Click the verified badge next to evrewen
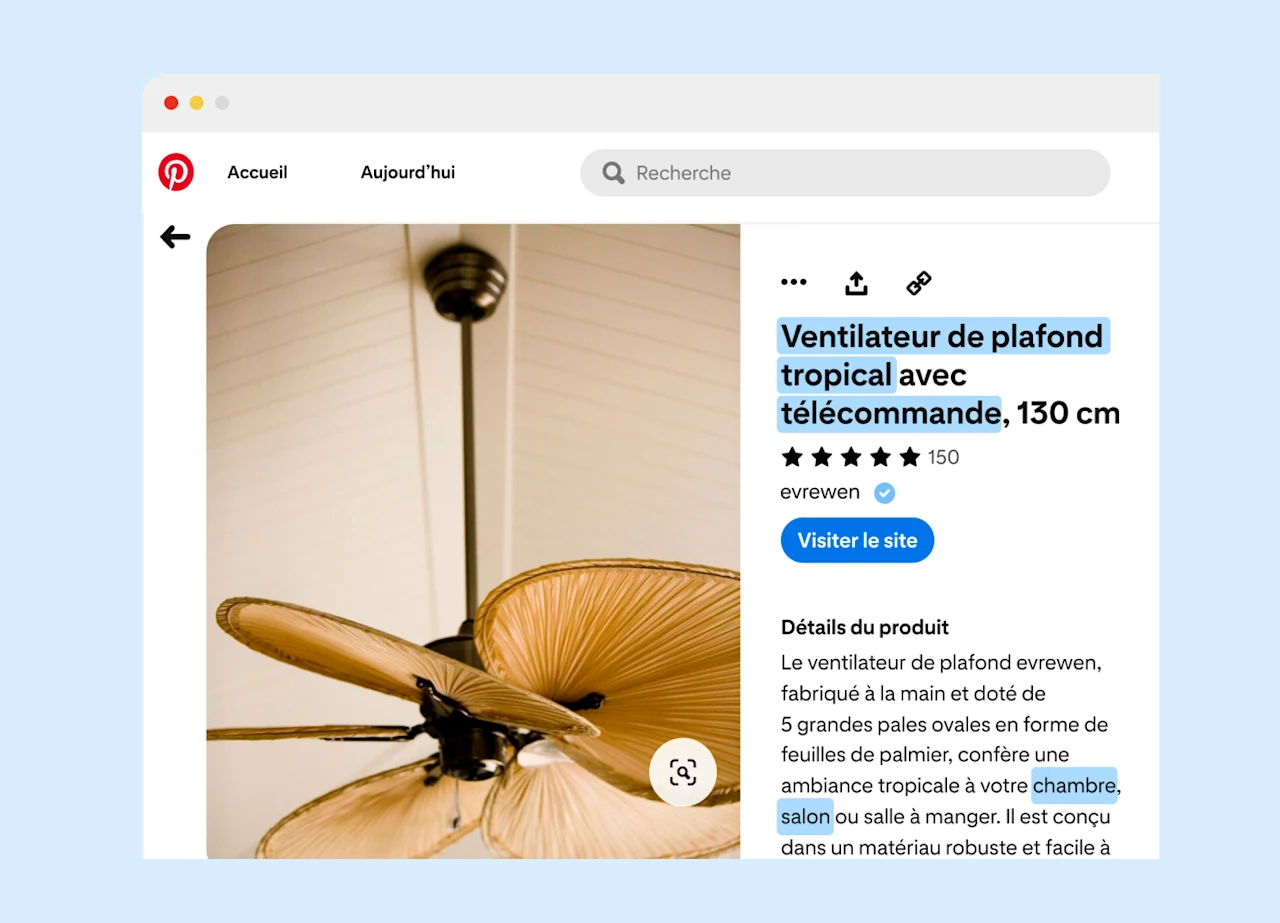Viewport: 1280px width, 923px height. (884, 492)
